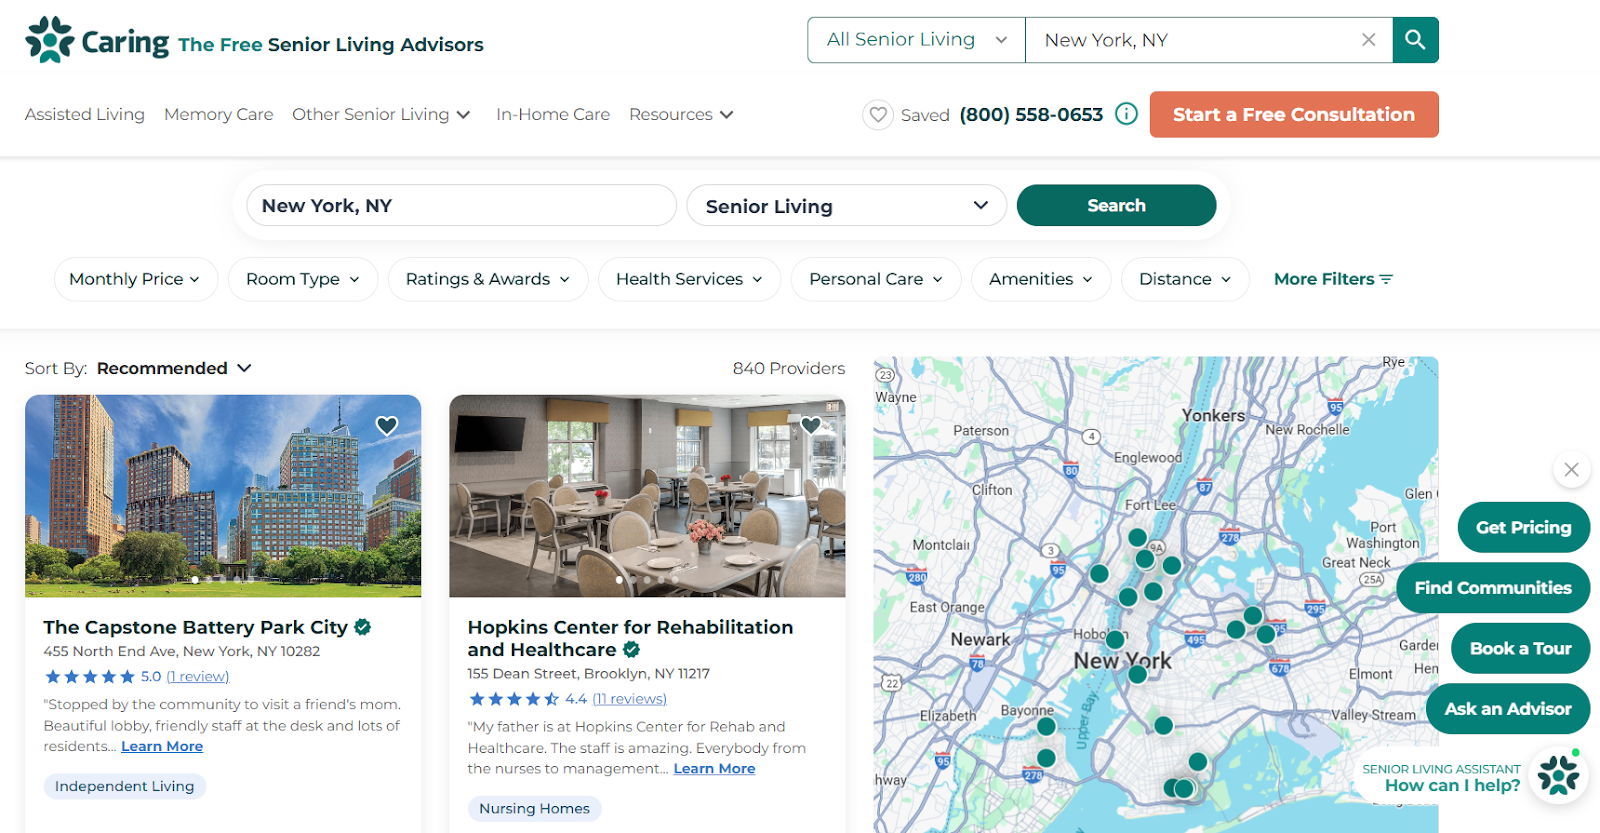
Task: Open Health Services filter
Action: click(x=689, y=279)
